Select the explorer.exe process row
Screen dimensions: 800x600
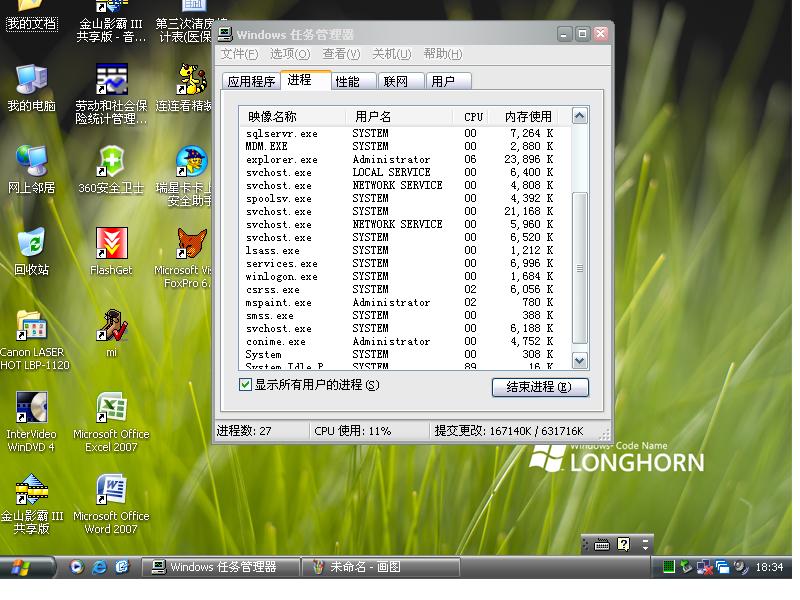point(282,160)
